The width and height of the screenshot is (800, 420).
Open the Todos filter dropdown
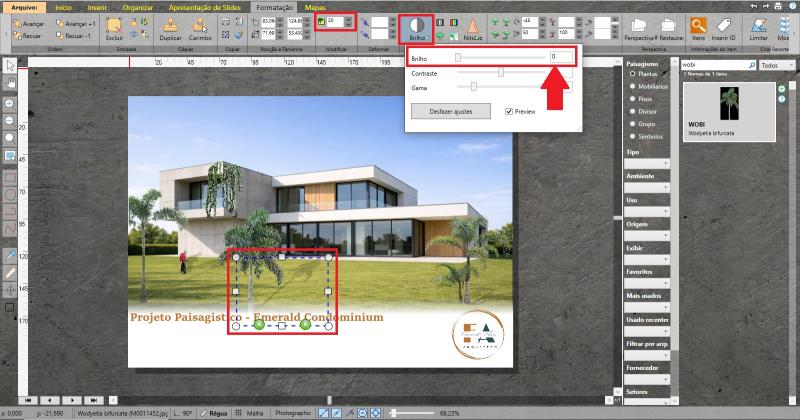(x=771, y=65)
